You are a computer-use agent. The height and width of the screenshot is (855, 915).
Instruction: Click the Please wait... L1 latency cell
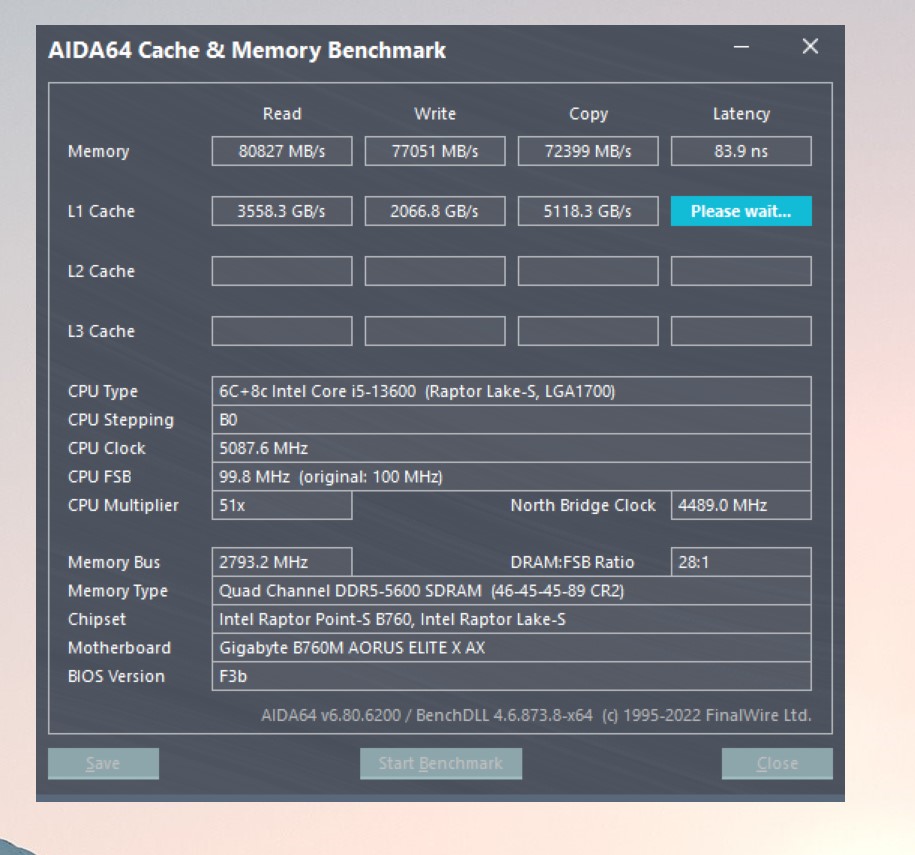[x=741, y=211]
